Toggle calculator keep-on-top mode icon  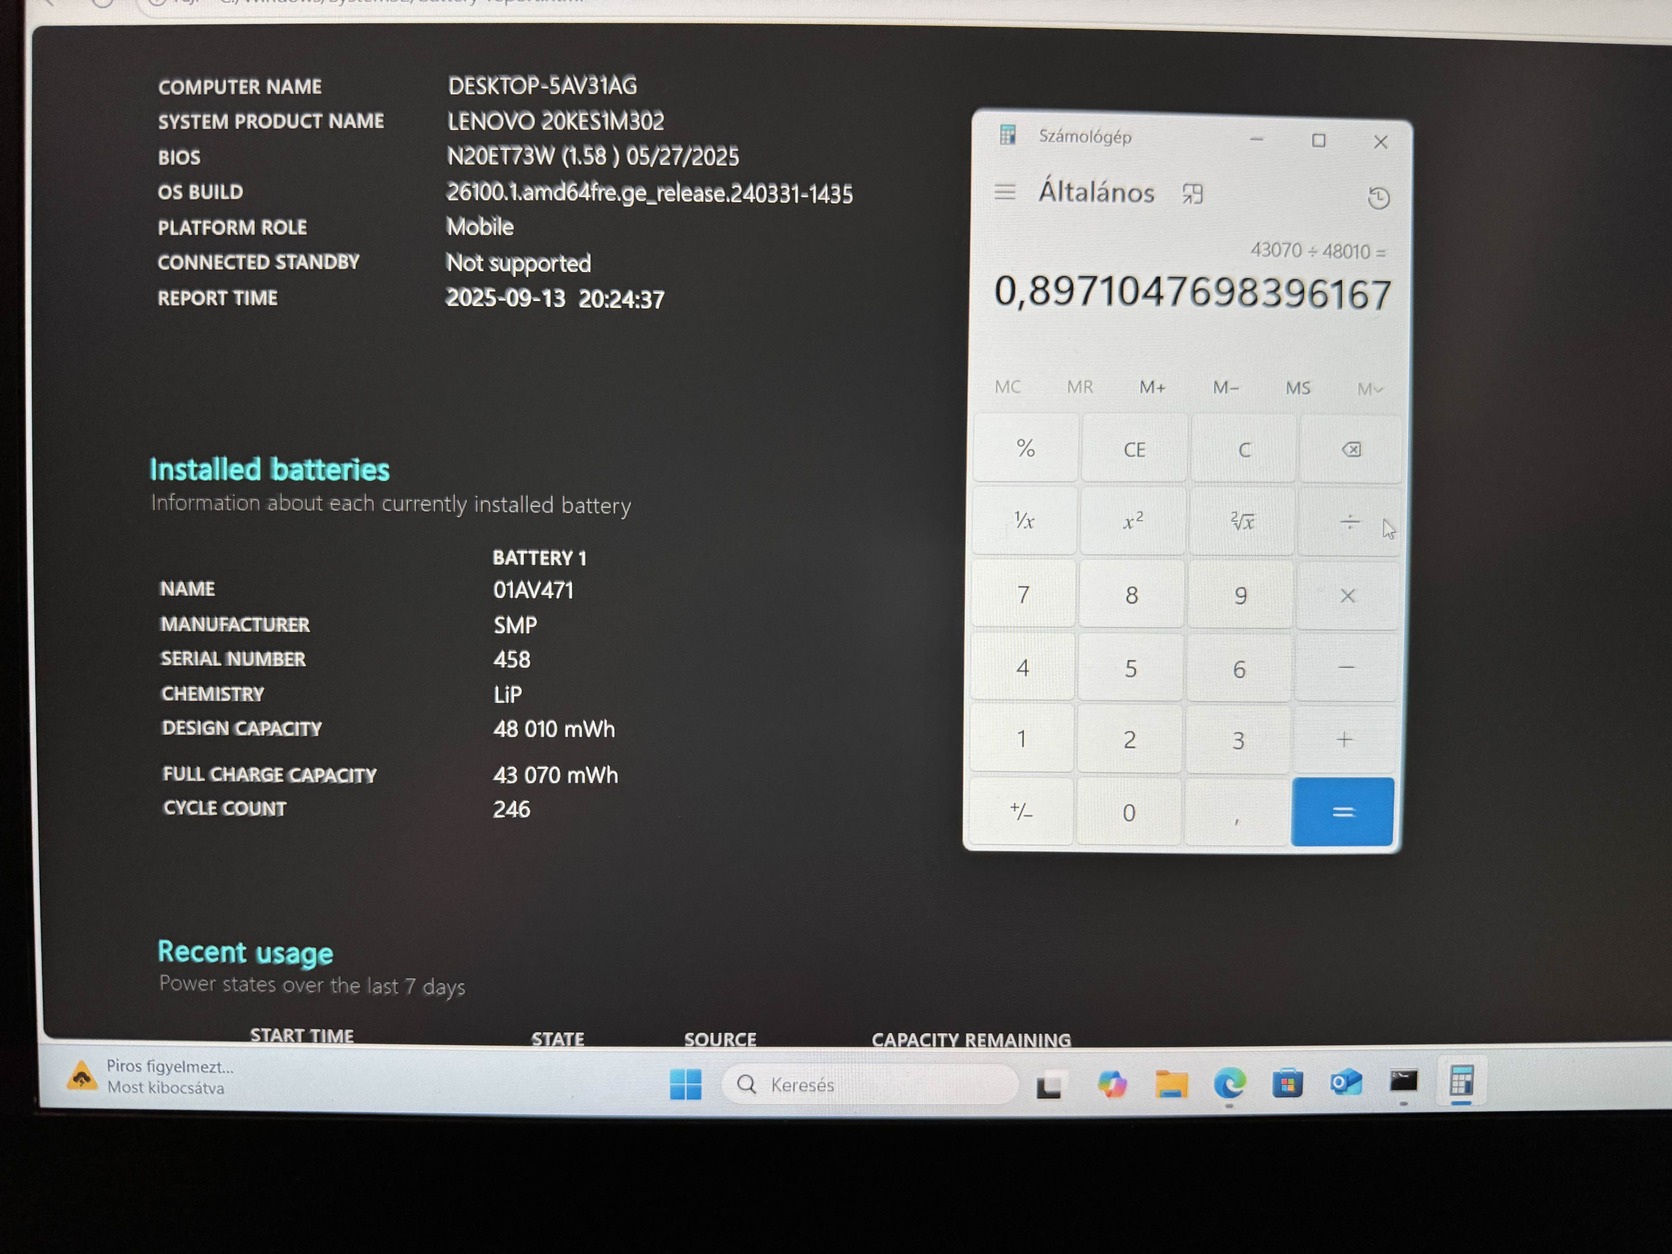click(x=1192, y=193)
